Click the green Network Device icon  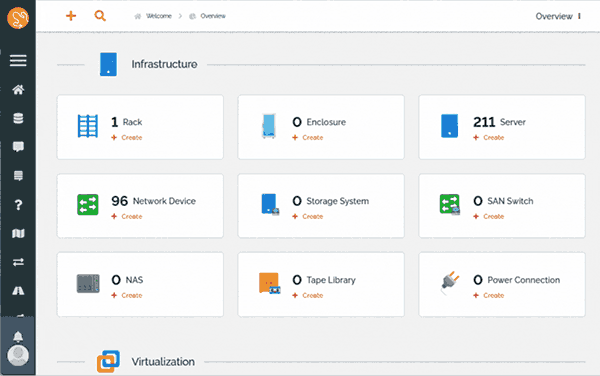coord(88,205)
